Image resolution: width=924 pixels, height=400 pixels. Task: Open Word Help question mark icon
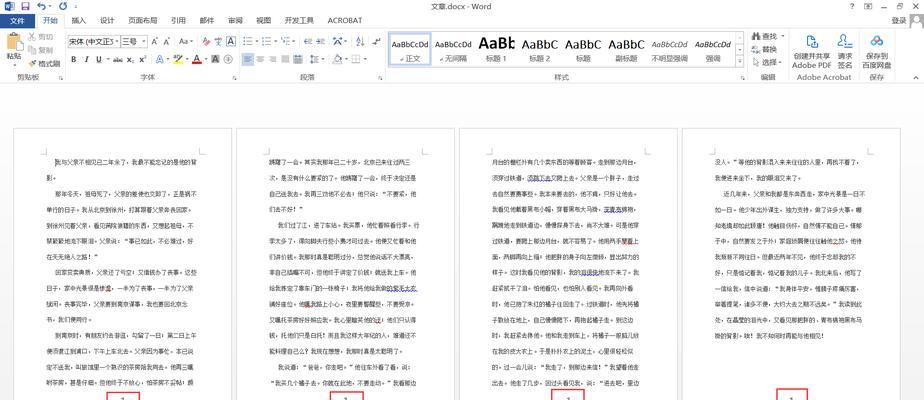pos(852,6)
